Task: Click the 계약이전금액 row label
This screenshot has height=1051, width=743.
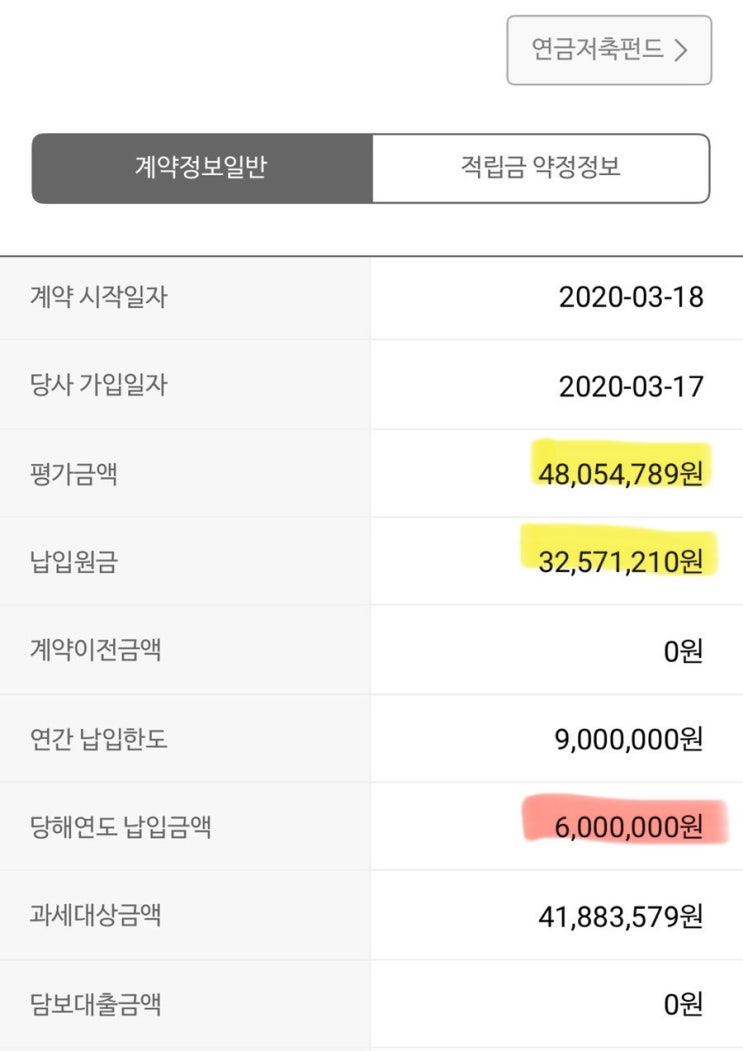Action: [x=95, y=650]
